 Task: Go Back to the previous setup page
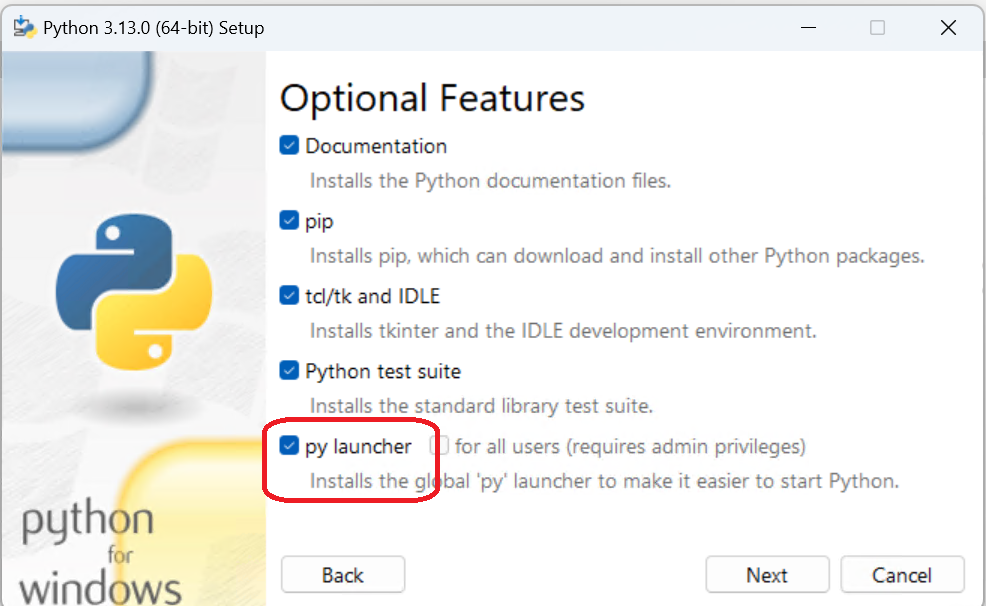pyautogui.click(x=343, y=575)
